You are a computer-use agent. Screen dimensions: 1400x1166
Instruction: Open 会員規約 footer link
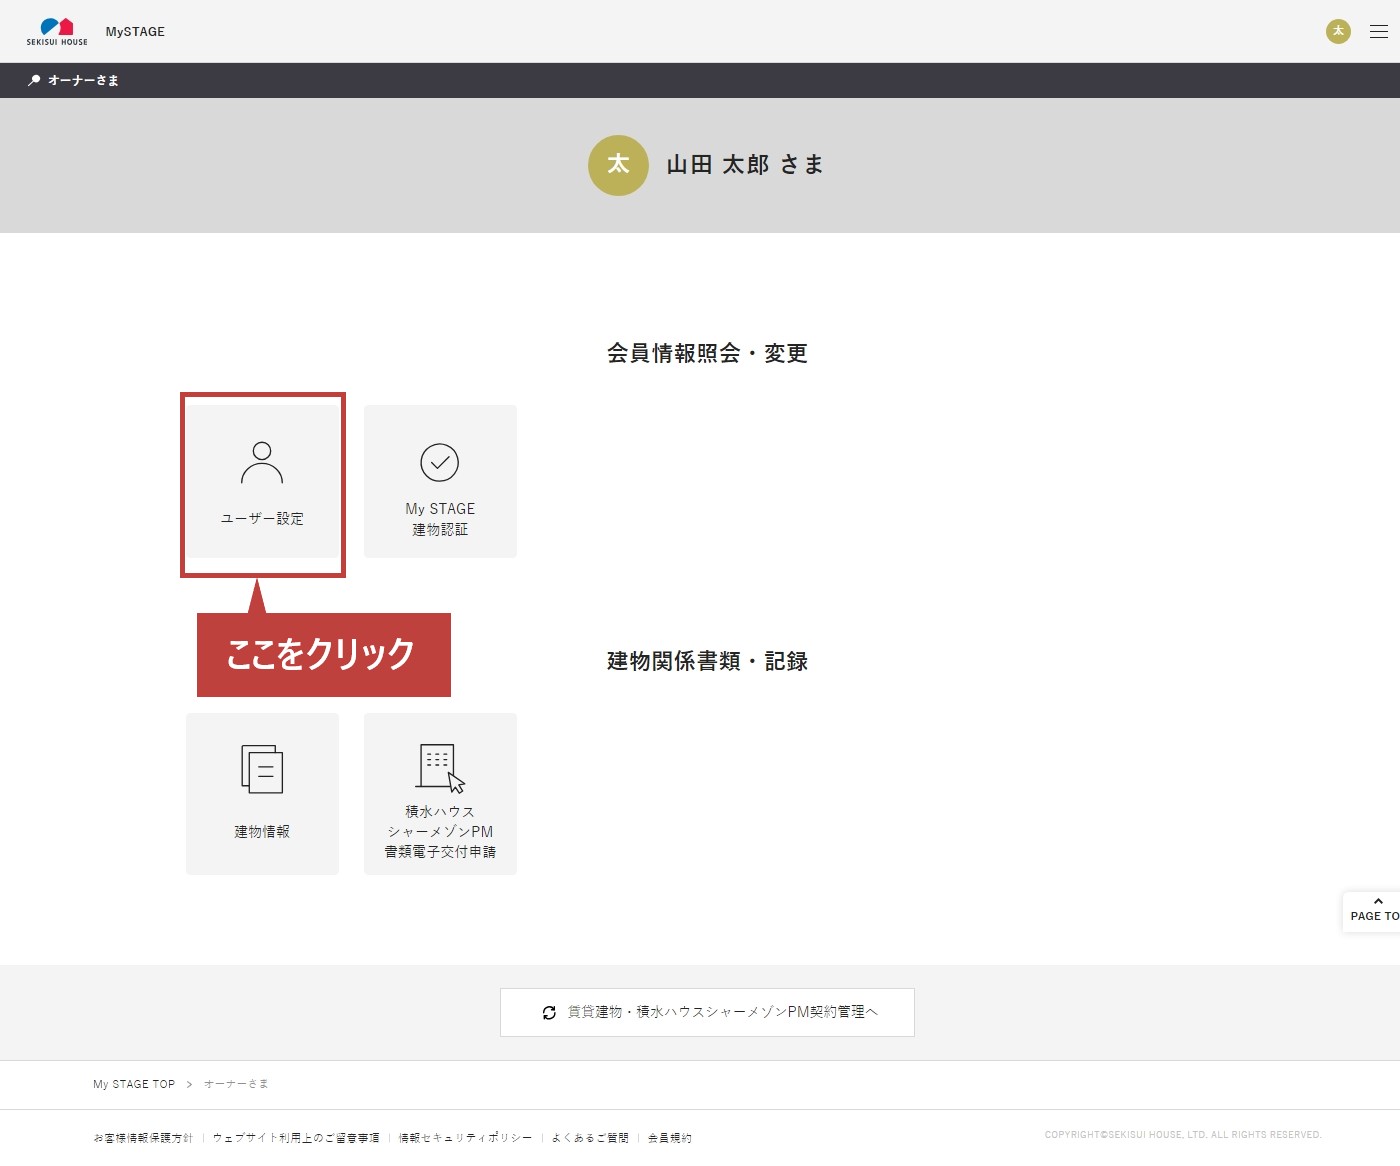pos(670,1138)
